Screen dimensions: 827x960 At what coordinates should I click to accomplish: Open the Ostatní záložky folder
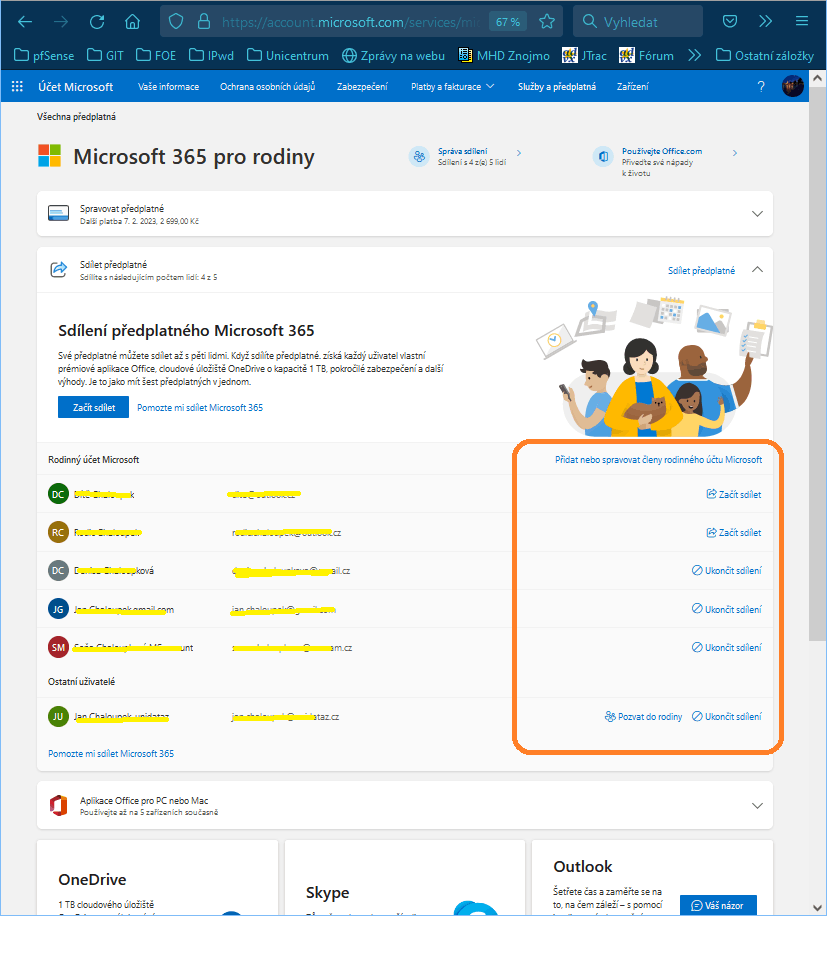click(765, 56)
